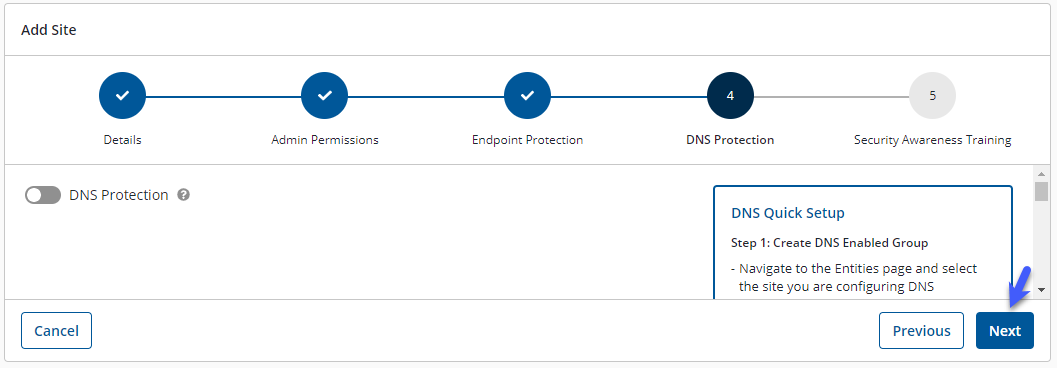
Task: Click the Endpoint Protection step checkmark circle
Action: point(527,96)
